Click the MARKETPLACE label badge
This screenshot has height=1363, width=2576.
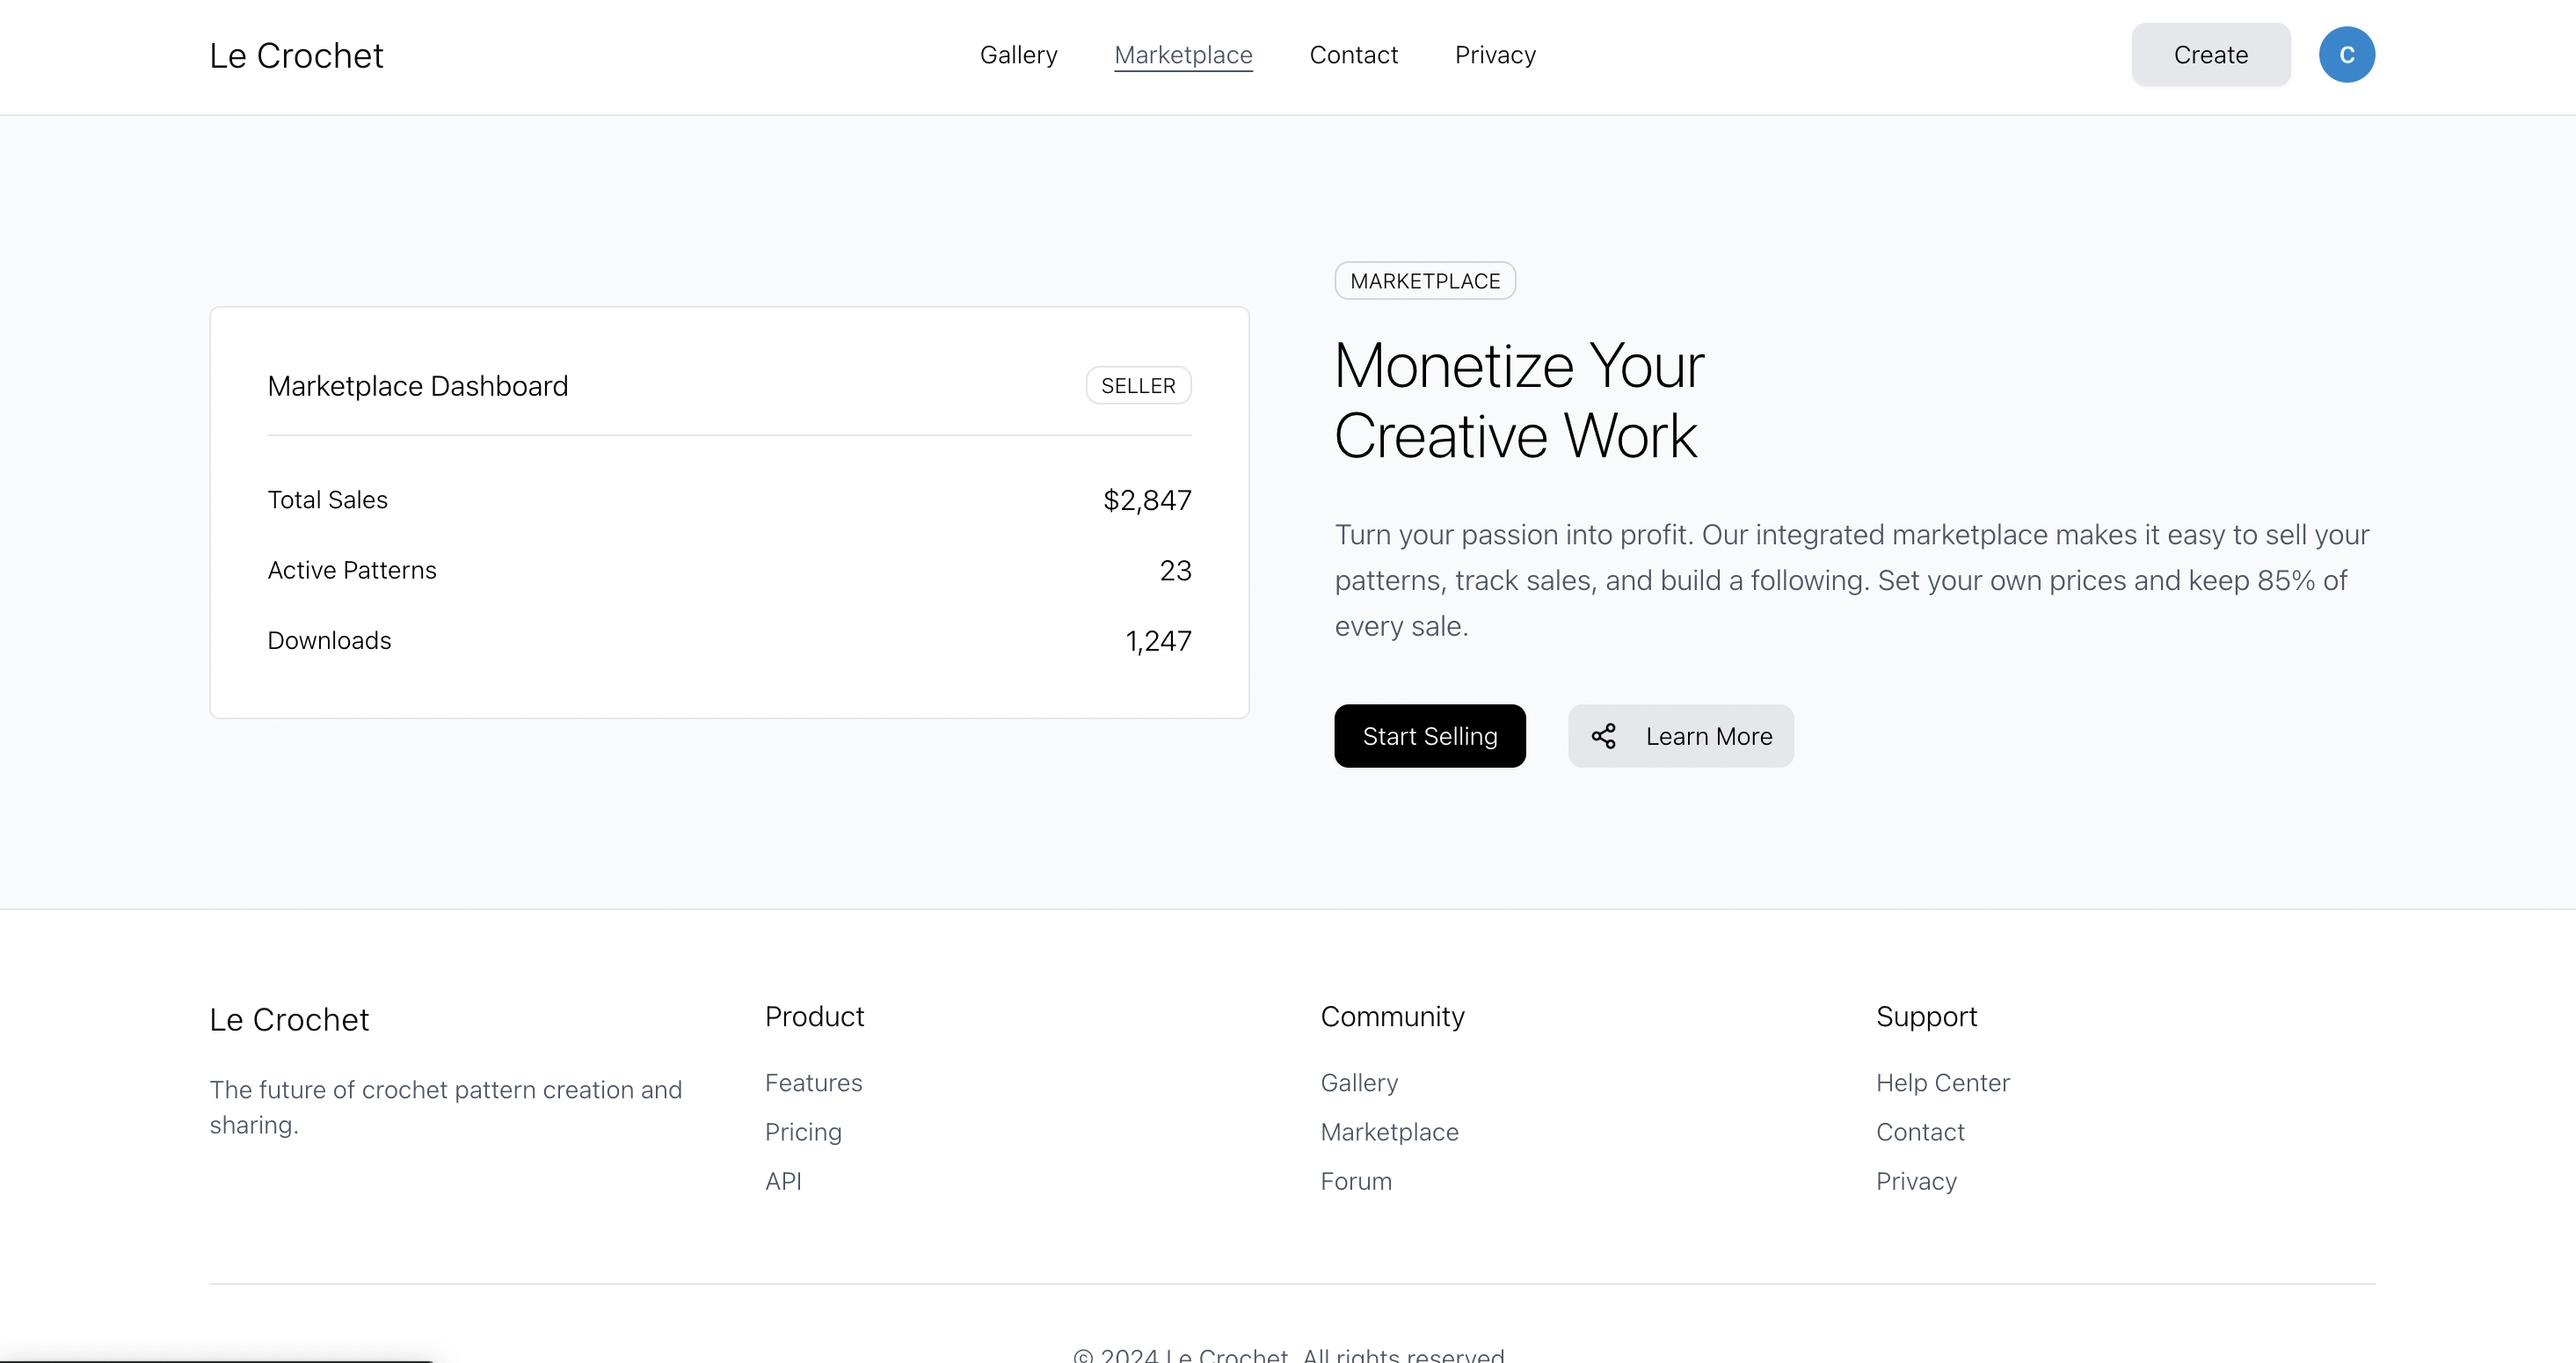point(1424,281)
